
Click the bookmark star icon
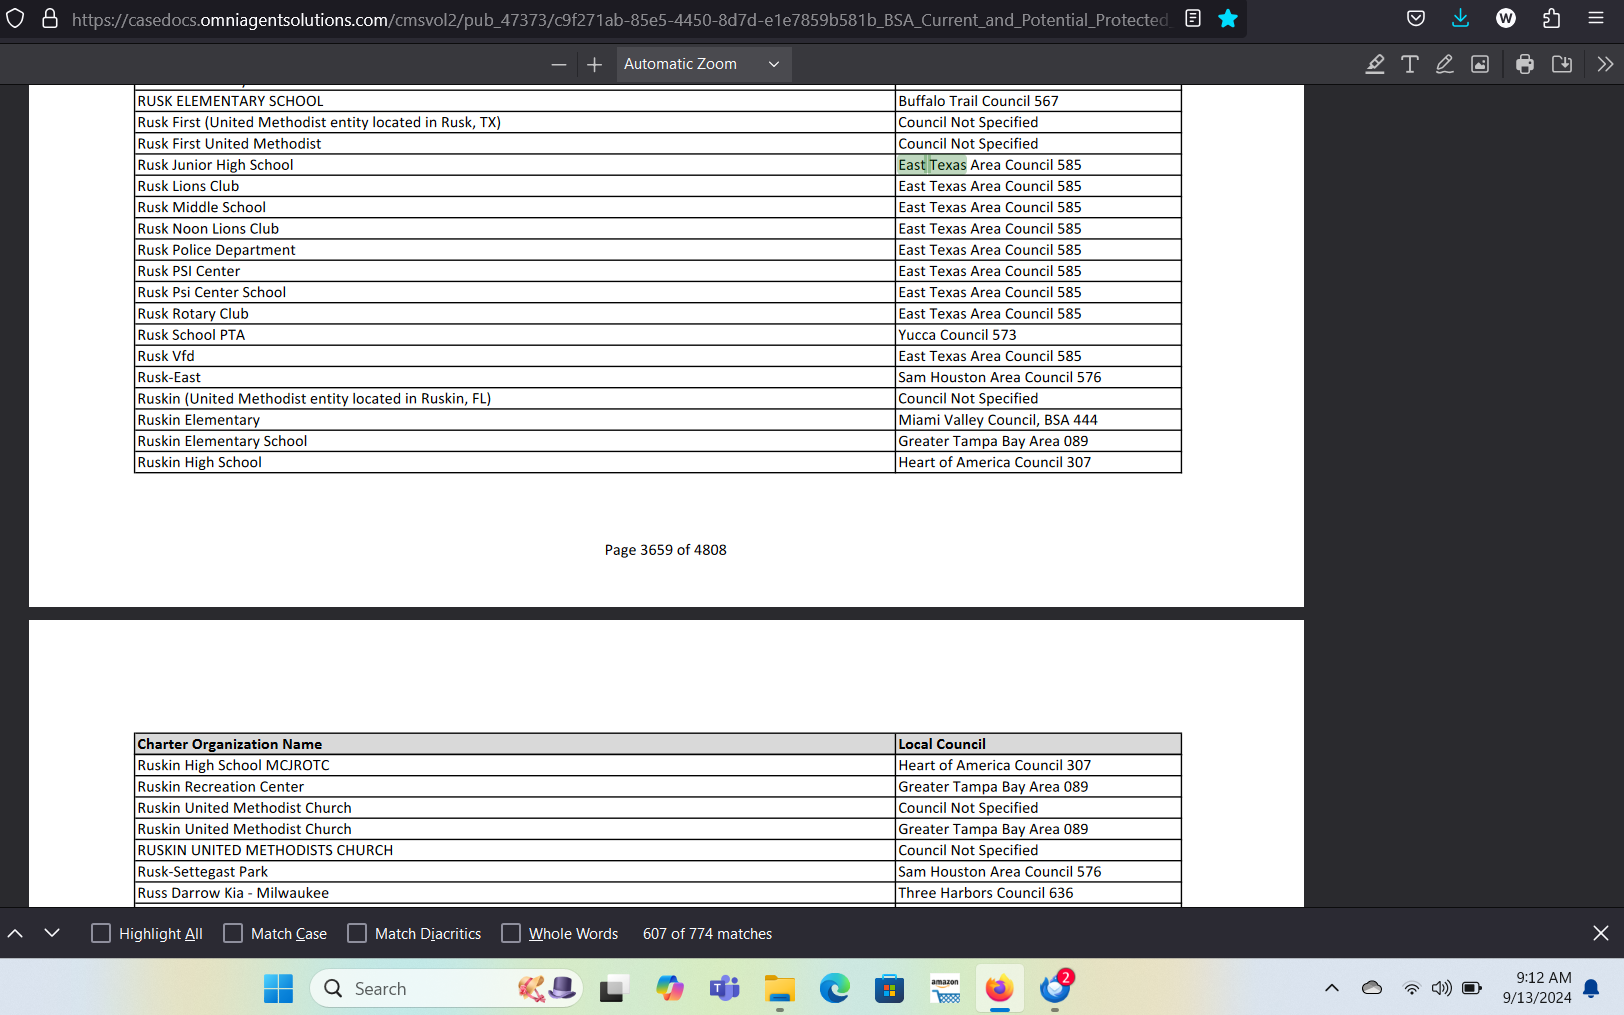[1228, 19]
